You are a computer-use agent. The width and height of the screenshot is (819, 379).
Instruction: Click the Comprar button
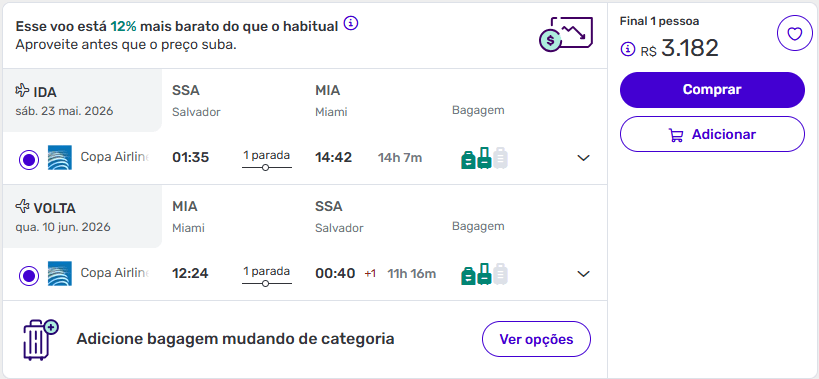click(x=712, y=90)
